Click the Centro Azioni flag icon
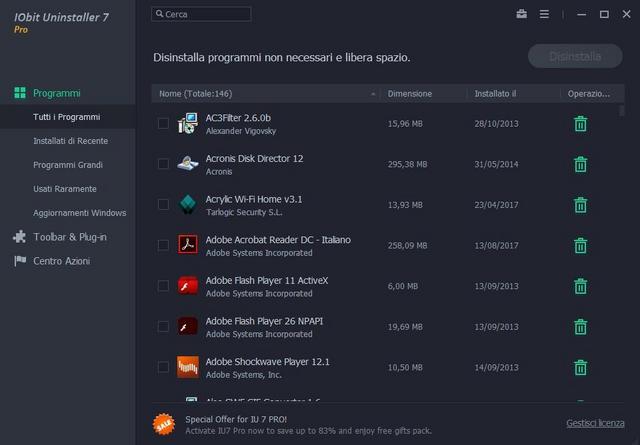Screen dimensions: 640x445 click(x=20, y=261)
